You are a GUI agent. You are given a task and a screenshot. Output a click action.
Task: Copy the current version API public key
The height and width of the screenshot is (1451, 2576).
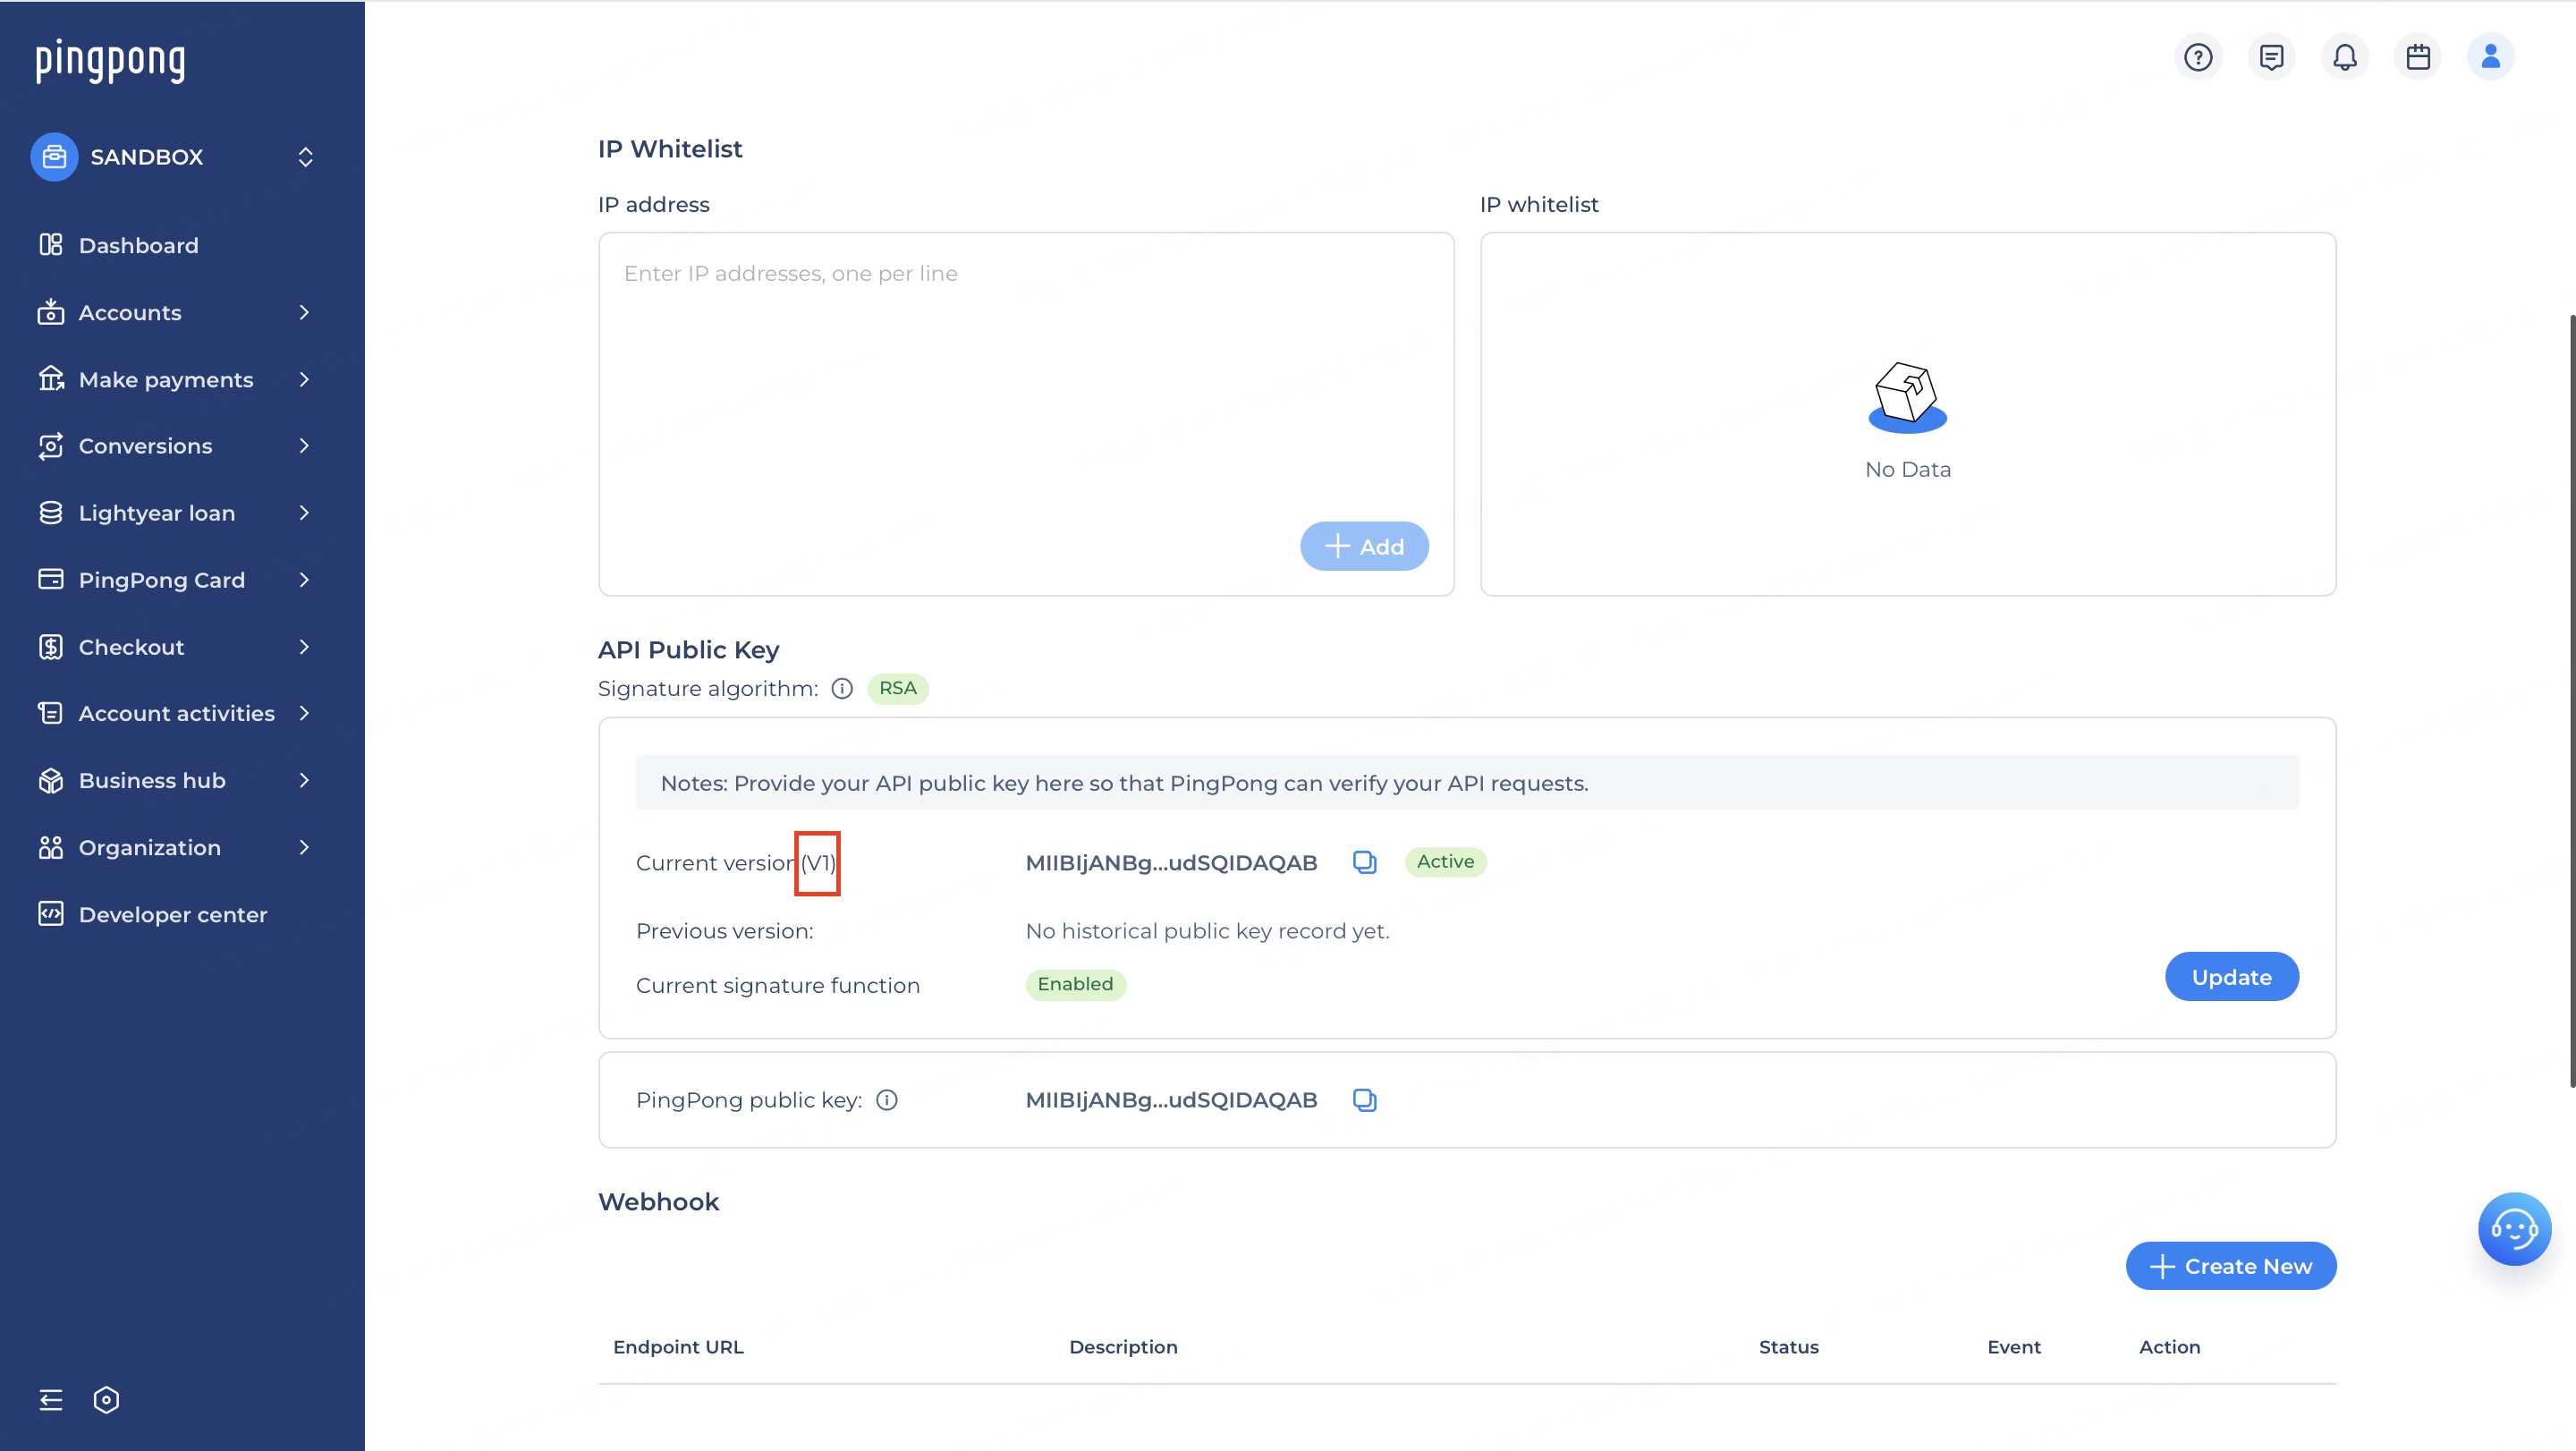[1365, 862]
